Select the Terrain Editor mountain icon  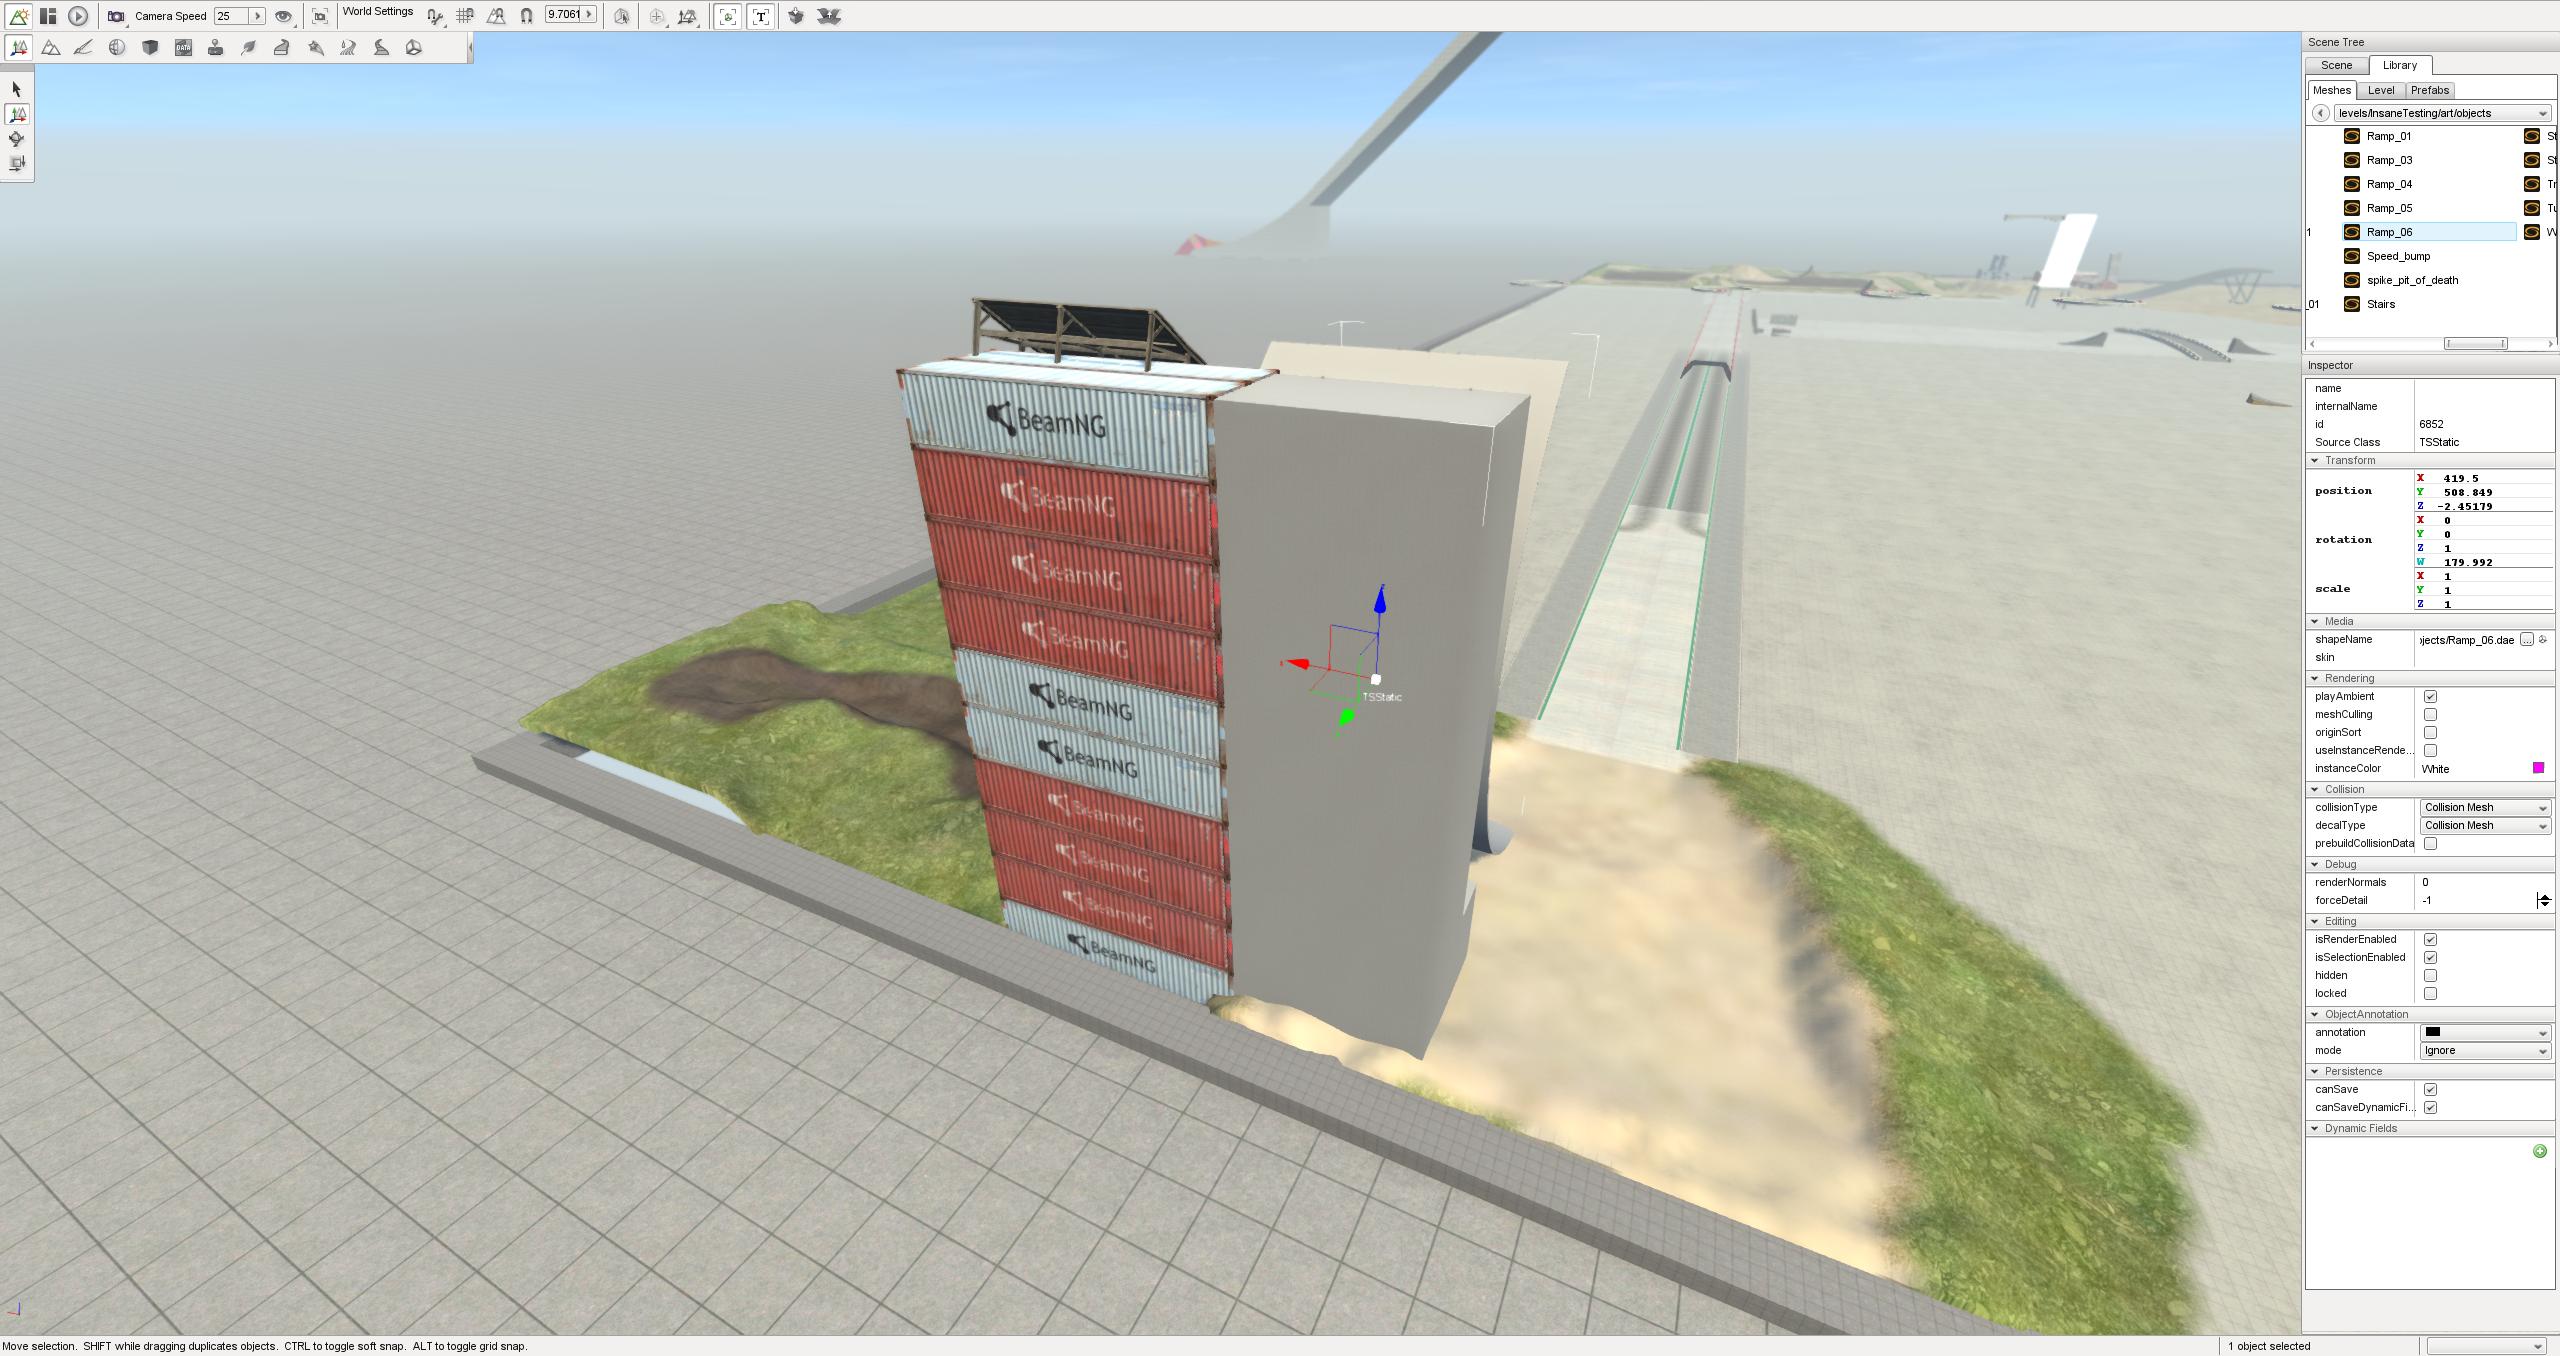(x=51, y=48)
